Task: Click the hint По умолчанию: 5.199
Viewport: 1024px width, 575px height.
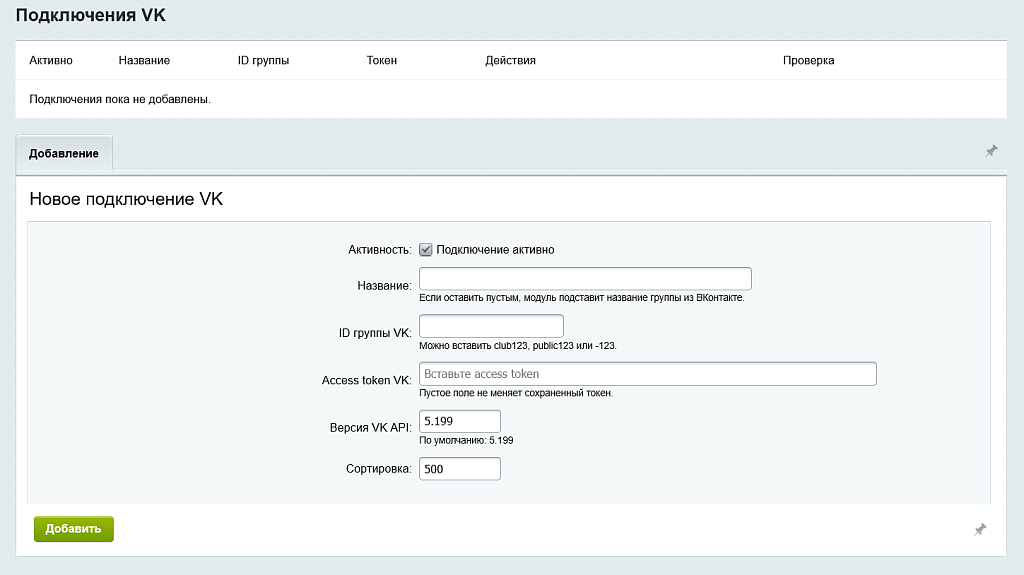Action: point(466,440)
